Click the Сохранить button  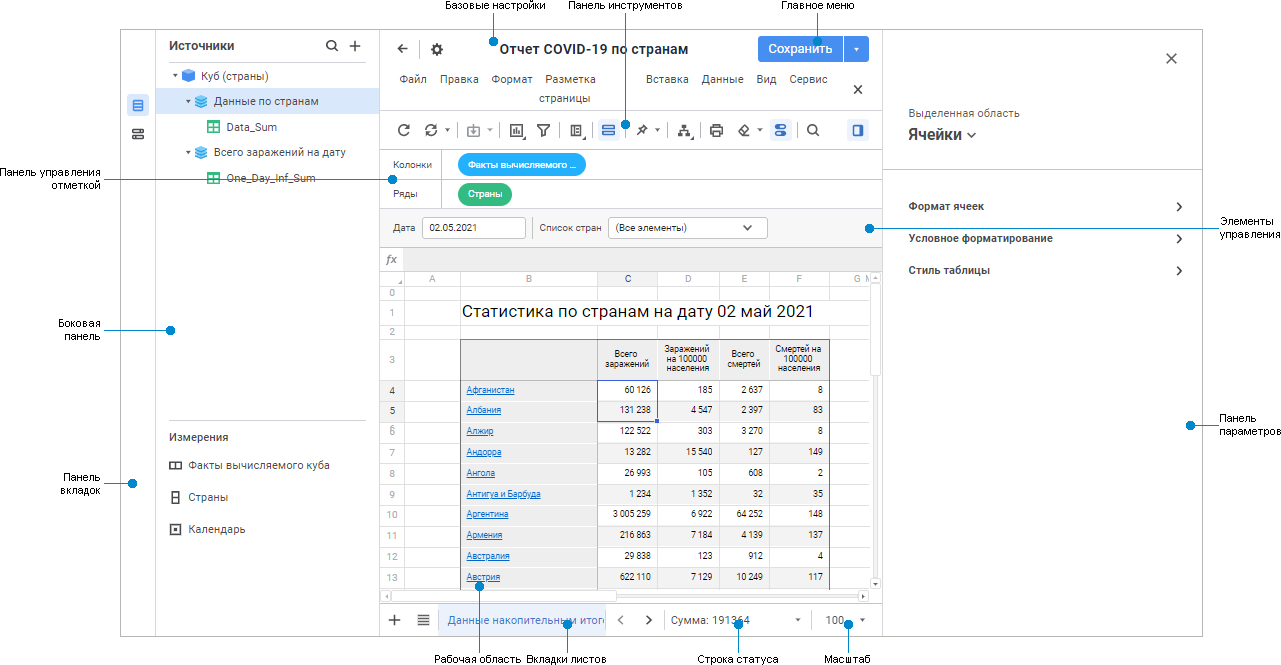pos(800,49)
